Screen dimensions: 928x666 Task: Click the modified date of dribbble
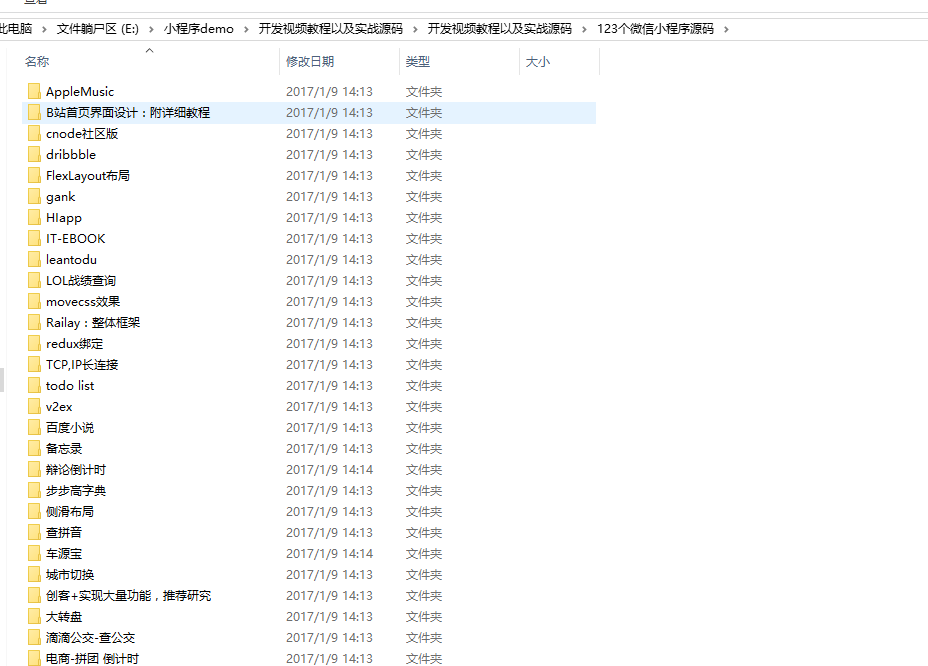click(x=329, y=155)
